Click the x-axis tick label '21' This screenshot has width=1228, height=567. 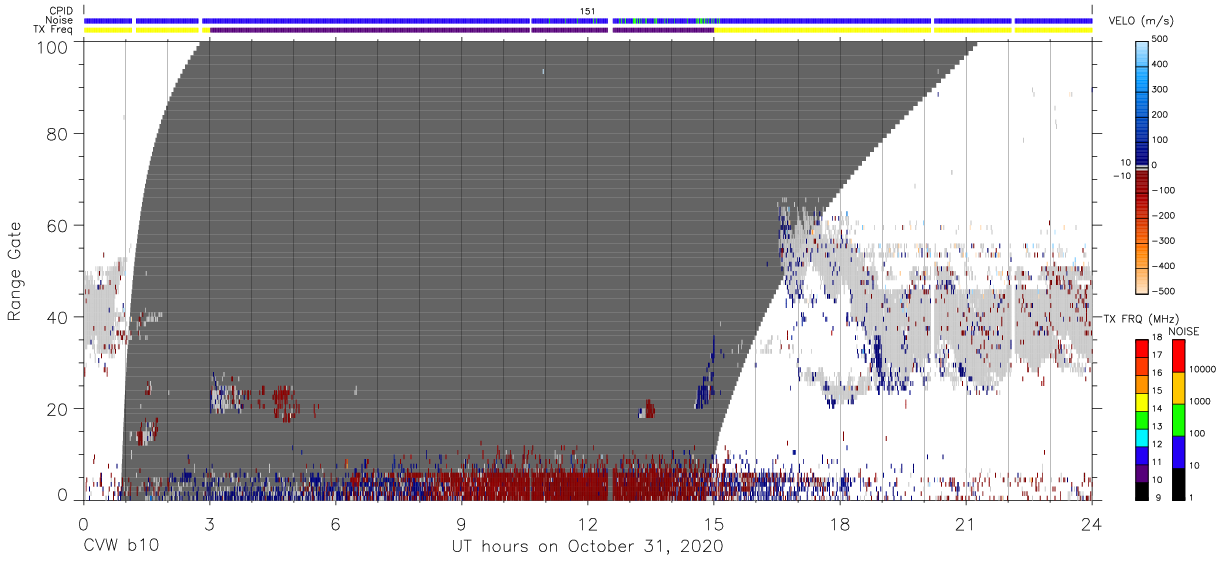966,524
